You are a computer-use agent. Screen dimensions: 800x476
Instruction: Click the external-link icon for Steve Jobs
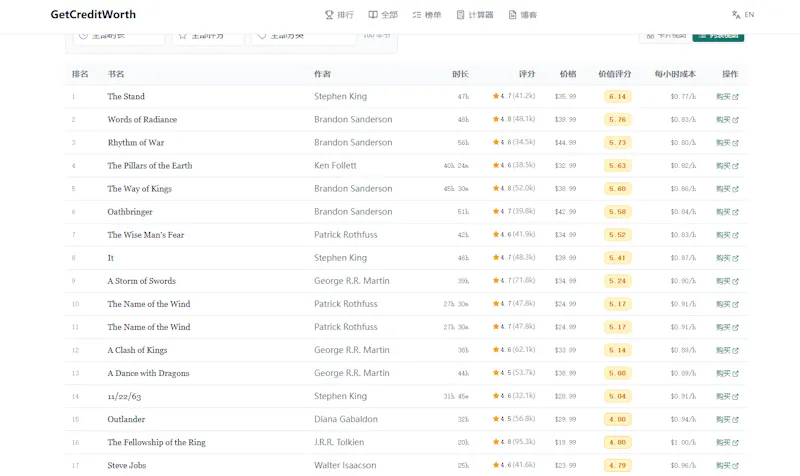pyautogui.click(x=735, y=466)
